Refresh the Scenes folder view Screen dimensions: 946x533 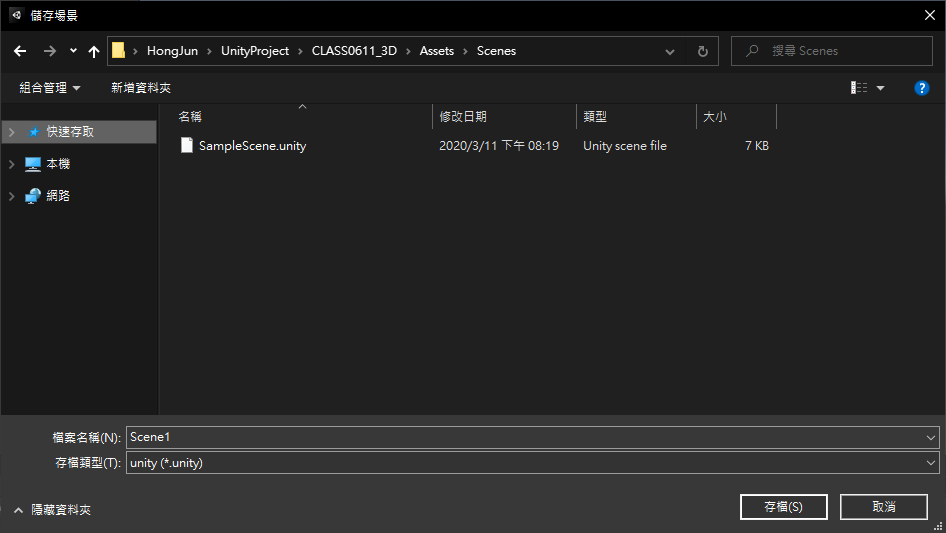pyautogui.click(x=702, y=51)
